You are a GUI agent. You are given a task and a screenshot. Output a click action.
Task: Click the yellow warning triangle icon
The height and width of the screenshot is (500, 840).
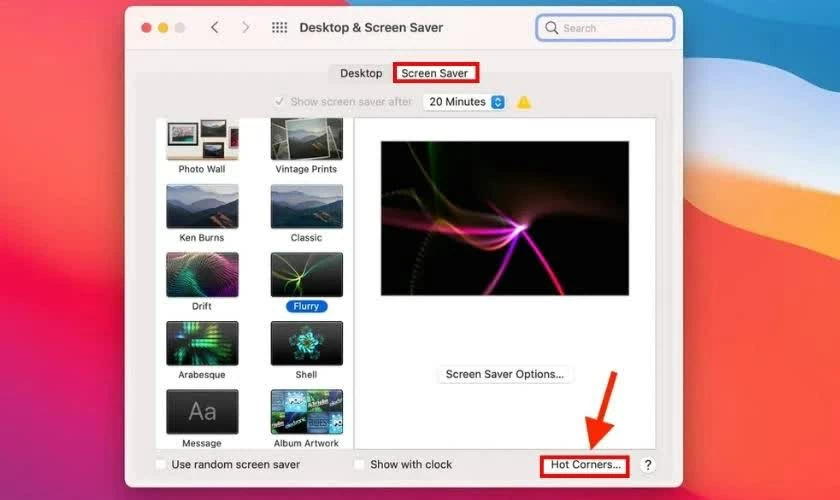pyautogui.click(x=524, y=102)
